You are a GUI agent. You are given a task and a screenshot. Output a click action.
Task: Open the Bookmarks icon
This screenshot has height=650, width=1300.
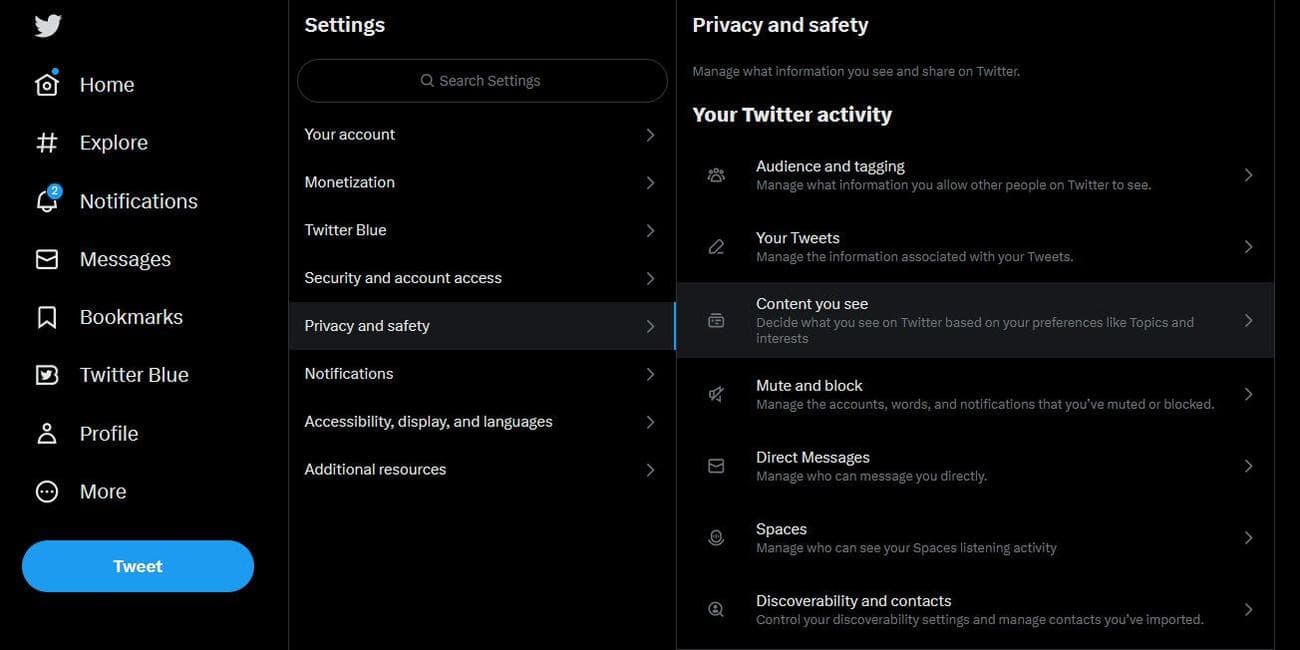tap(44, 314)
